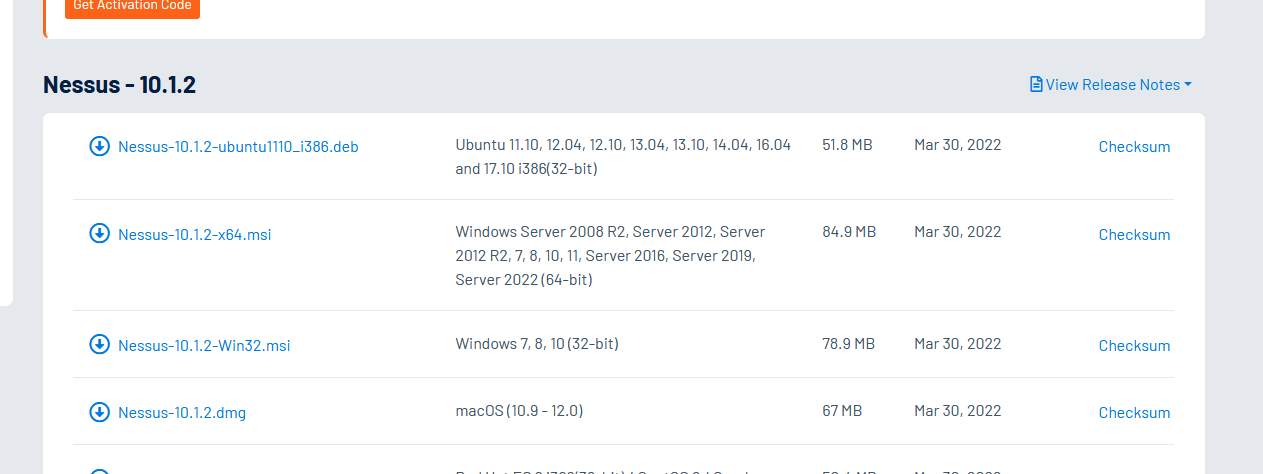Select Mar 30, 2022 date in Win32.msi row
The height and width of the screenshot is (474, 1263).
click(957, 344)
